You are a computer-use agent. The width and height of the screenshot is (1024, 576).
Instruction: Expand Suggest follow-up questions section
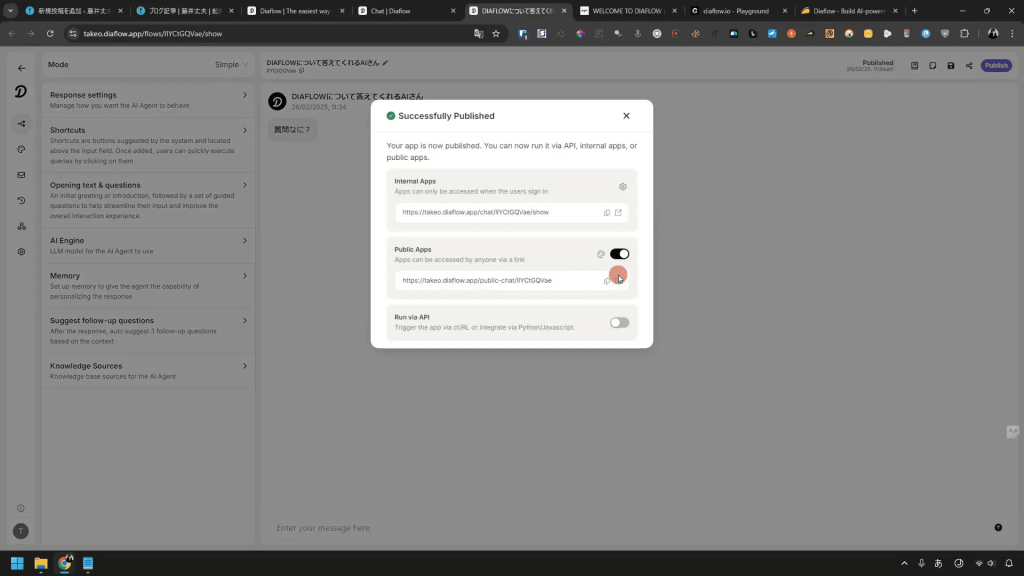[x=148, y=330]
